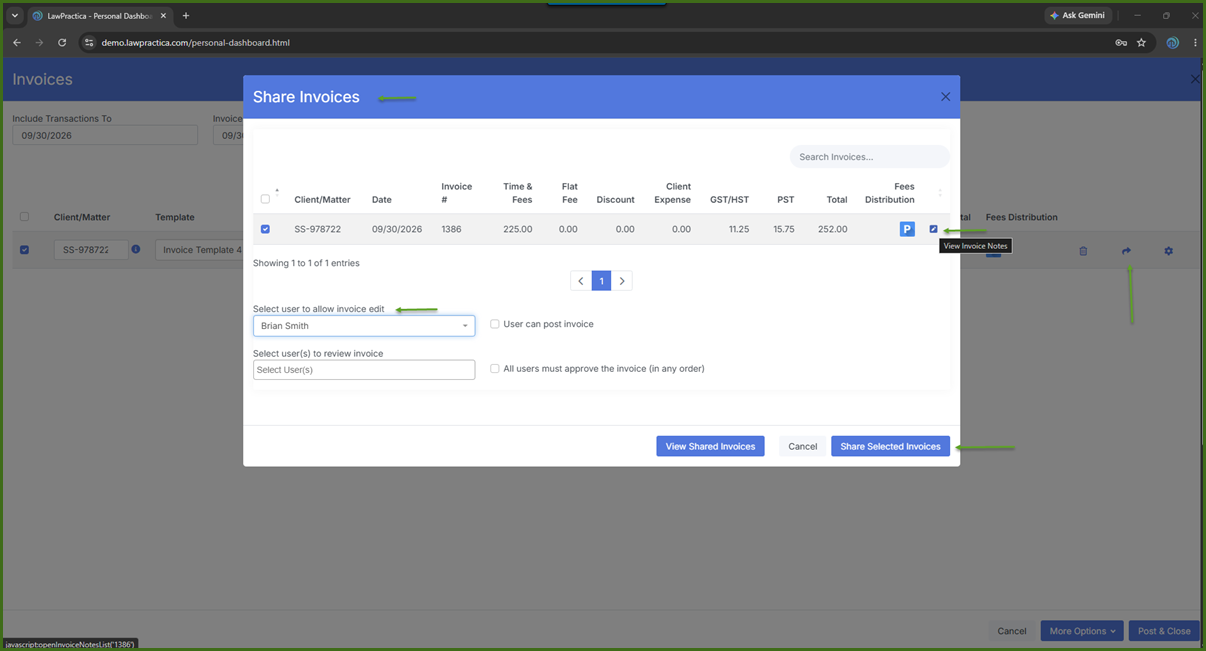Click the Include Transactions To date field

(105, 135)
